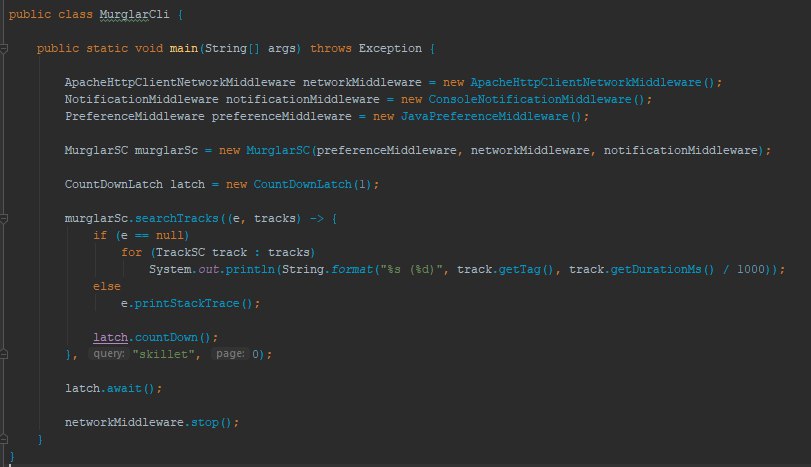This screenshot has width=811, height=467.
Task: Click the 'TrackSC' type in for loop
Action: click(x=180, y=252)
